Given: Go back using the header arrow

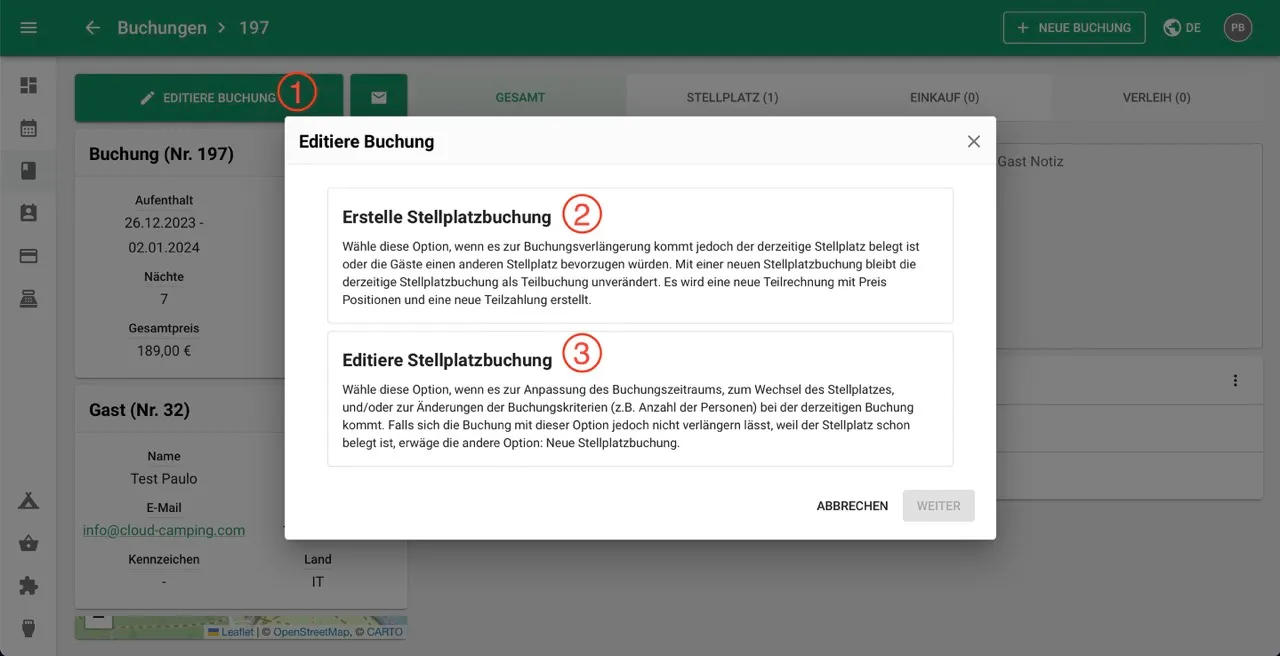Looking at the screenshot, I should point(93,28).
